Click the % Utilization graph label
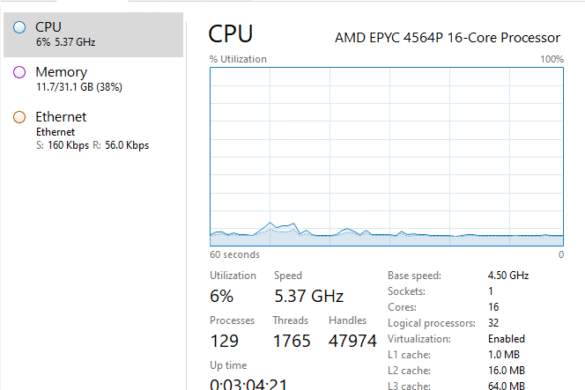 click(238, 59)
